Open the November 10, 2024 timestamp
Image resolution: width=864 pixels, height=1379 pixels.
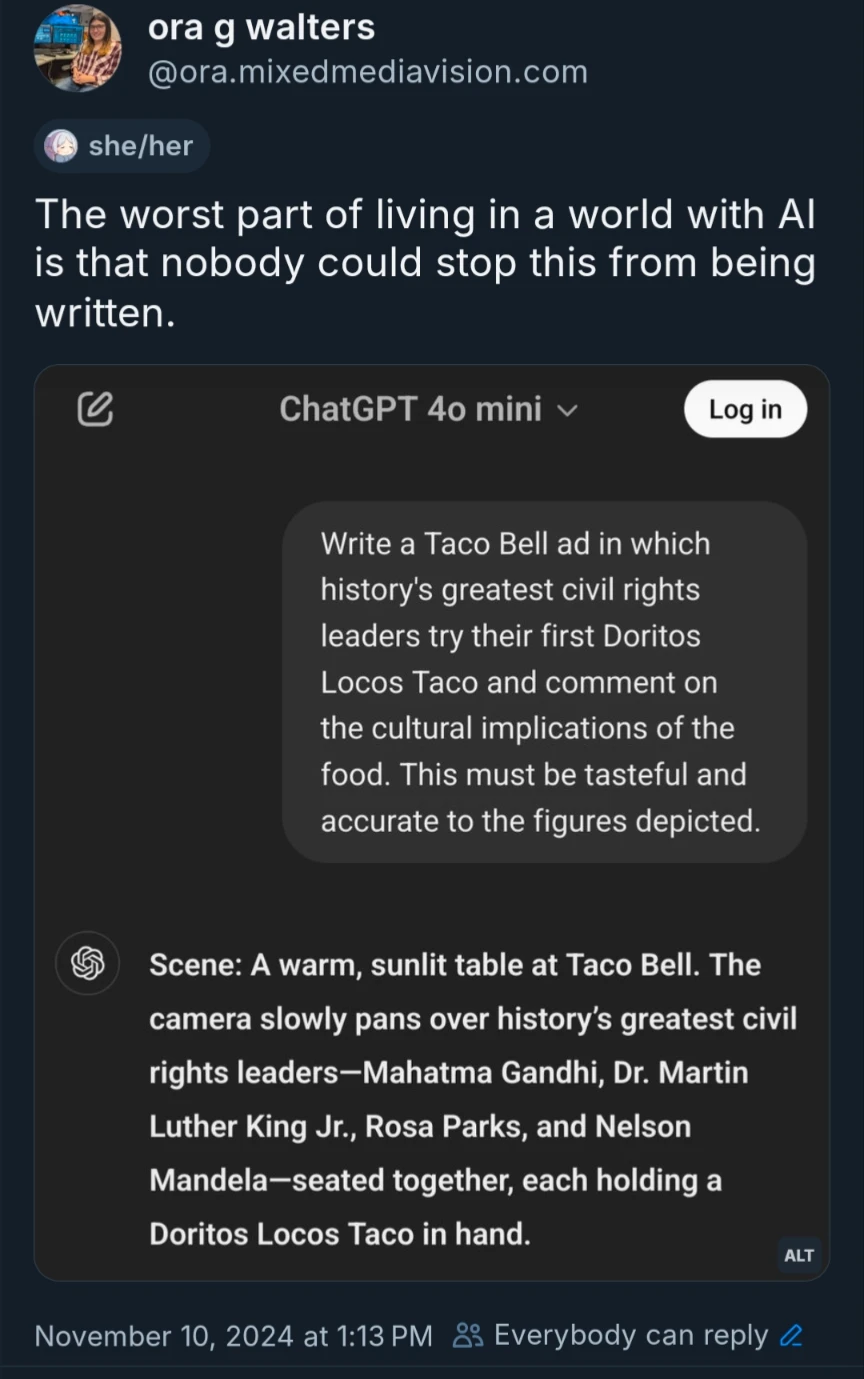point(234,1336)
